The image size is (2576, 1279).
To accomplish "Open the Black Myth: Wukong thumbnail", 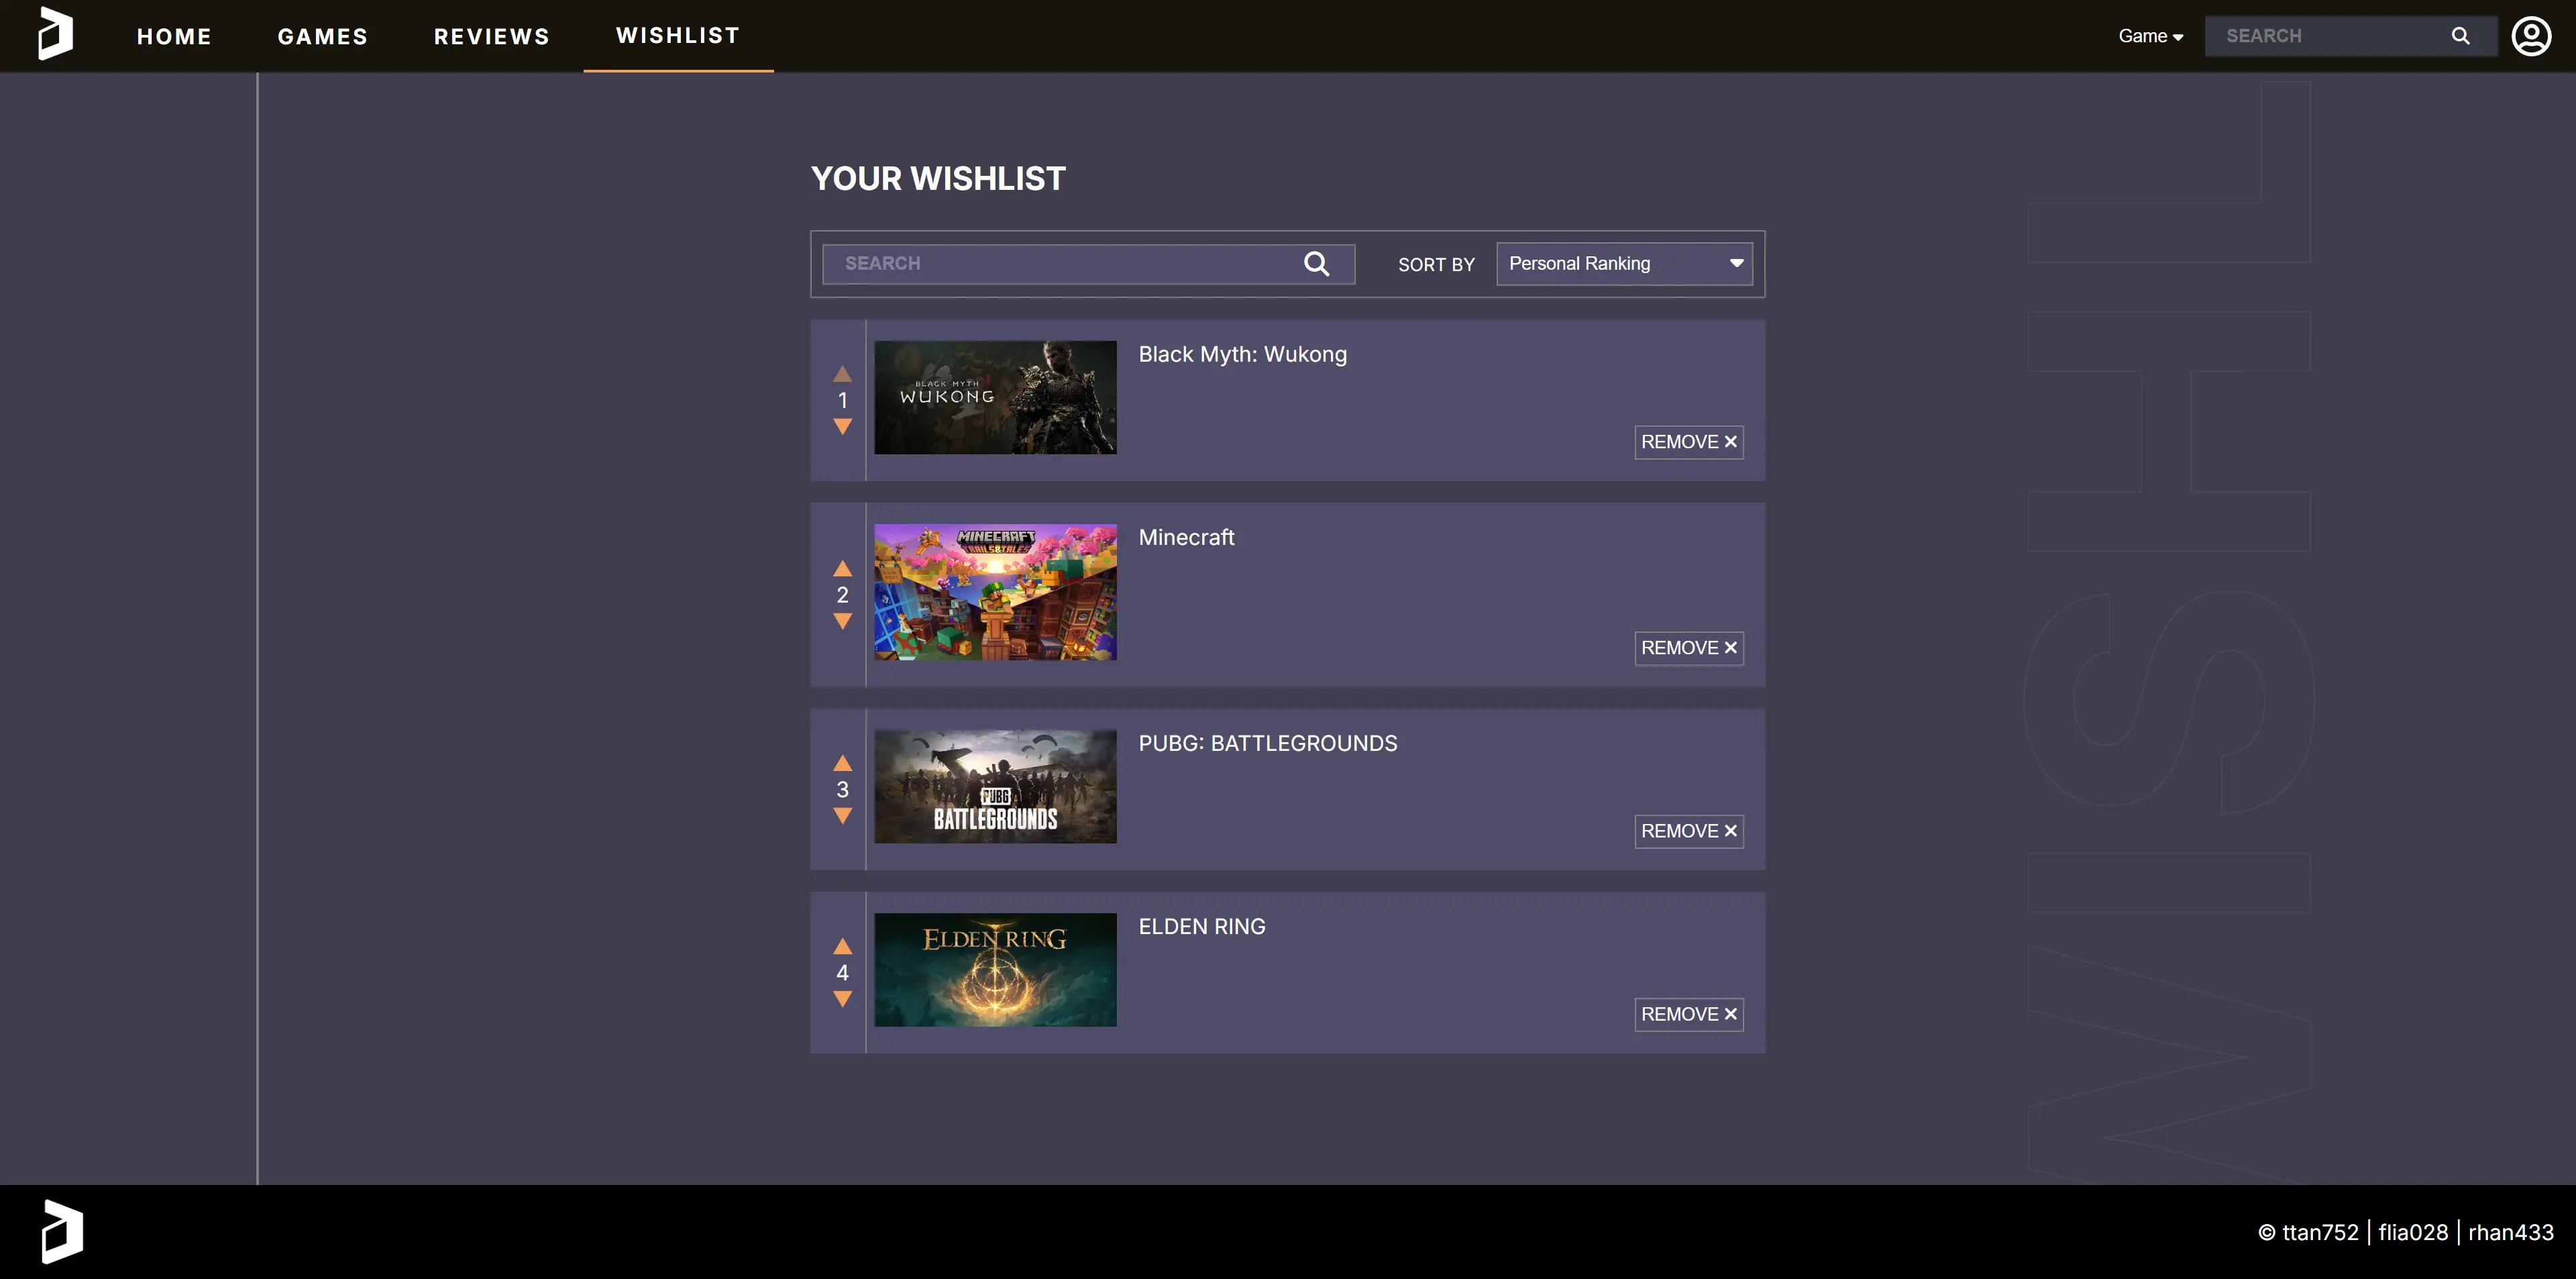I will coord(995,397).
